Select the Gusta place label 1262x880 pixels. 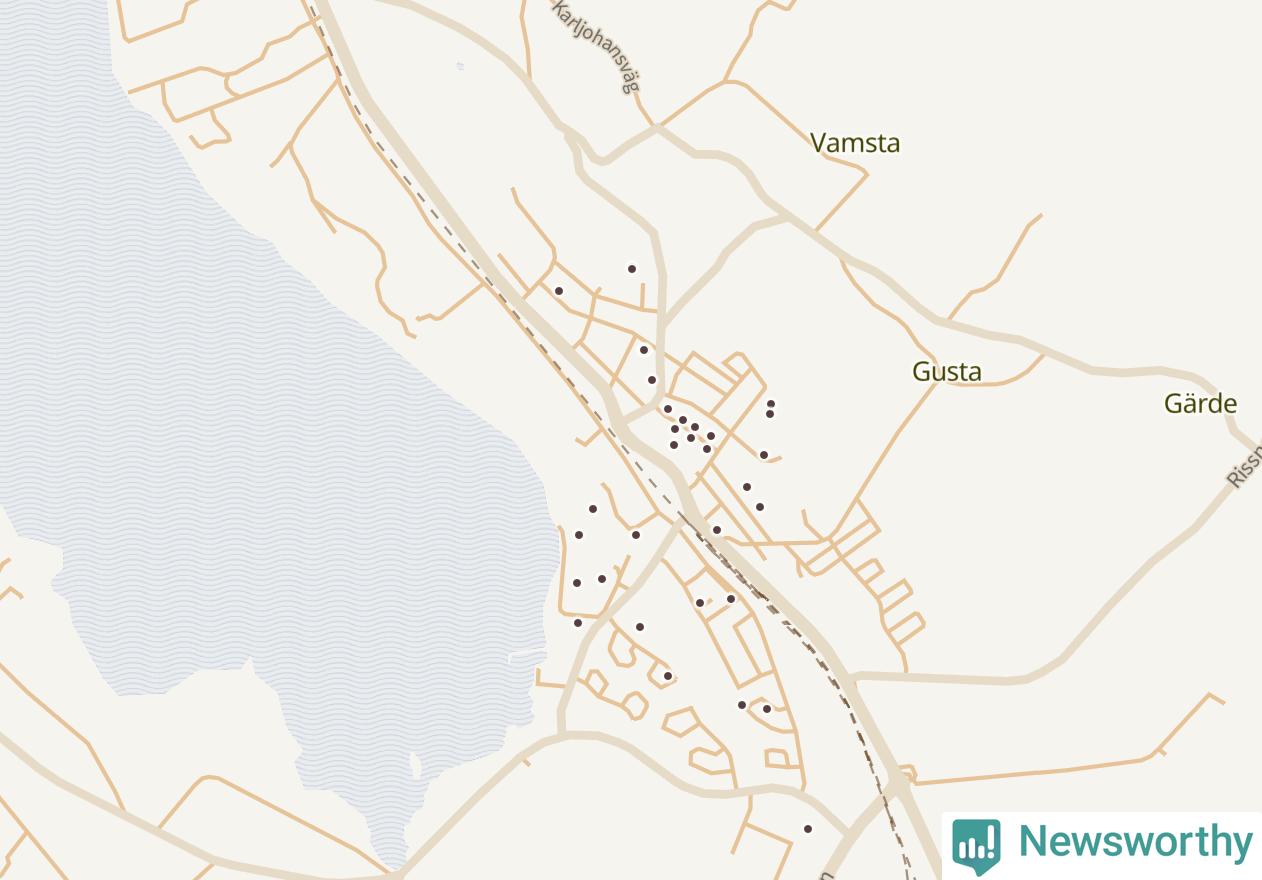(x=947, y=371)
